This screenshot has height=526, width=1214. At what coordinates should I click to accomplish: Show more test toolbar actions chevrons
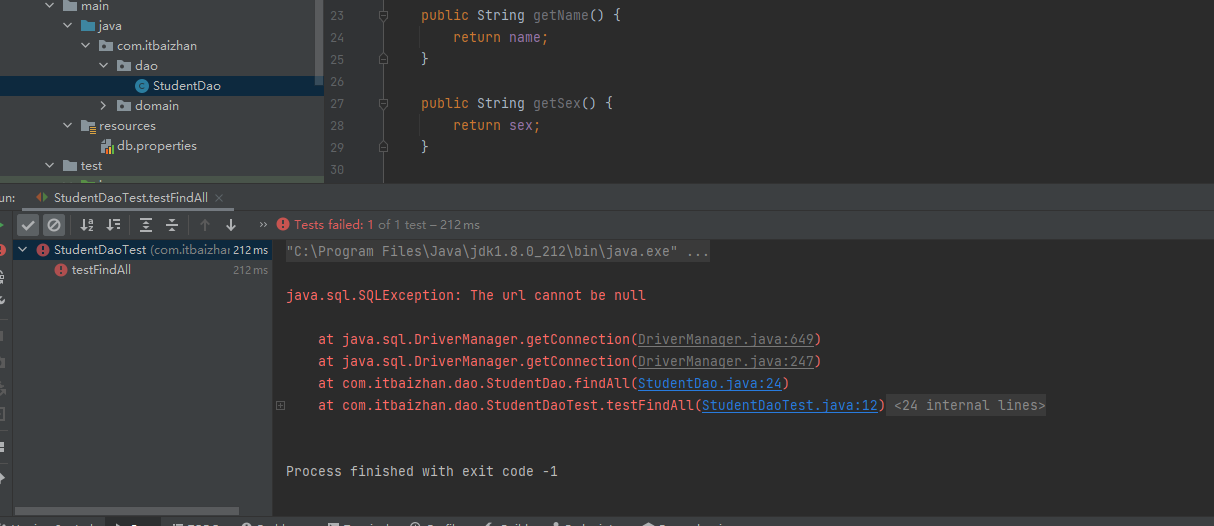[x=264, y=225]
